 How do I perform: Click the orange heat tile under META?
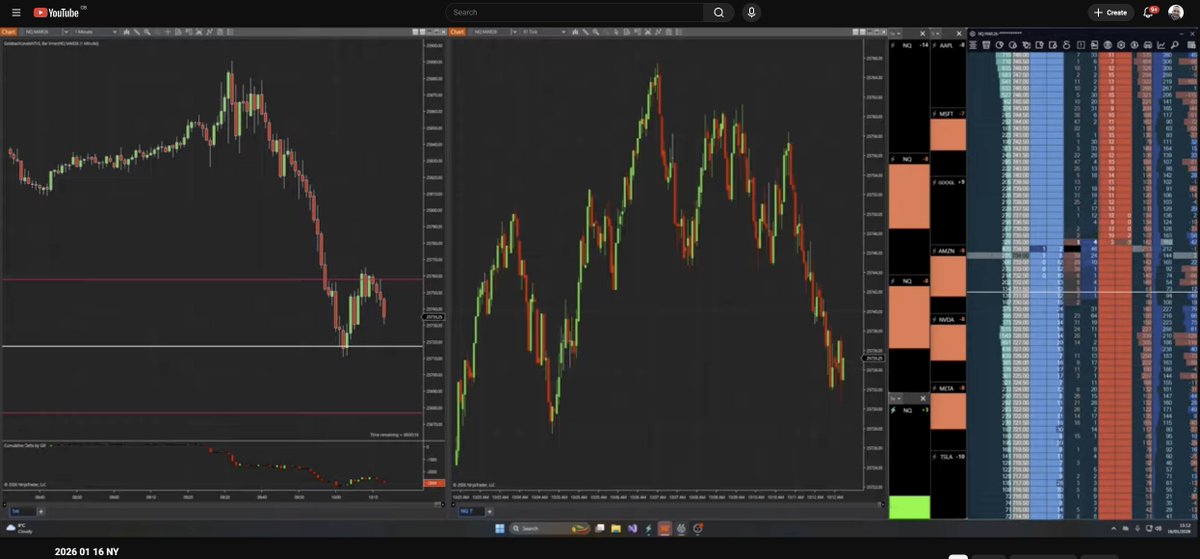(947, 411)
